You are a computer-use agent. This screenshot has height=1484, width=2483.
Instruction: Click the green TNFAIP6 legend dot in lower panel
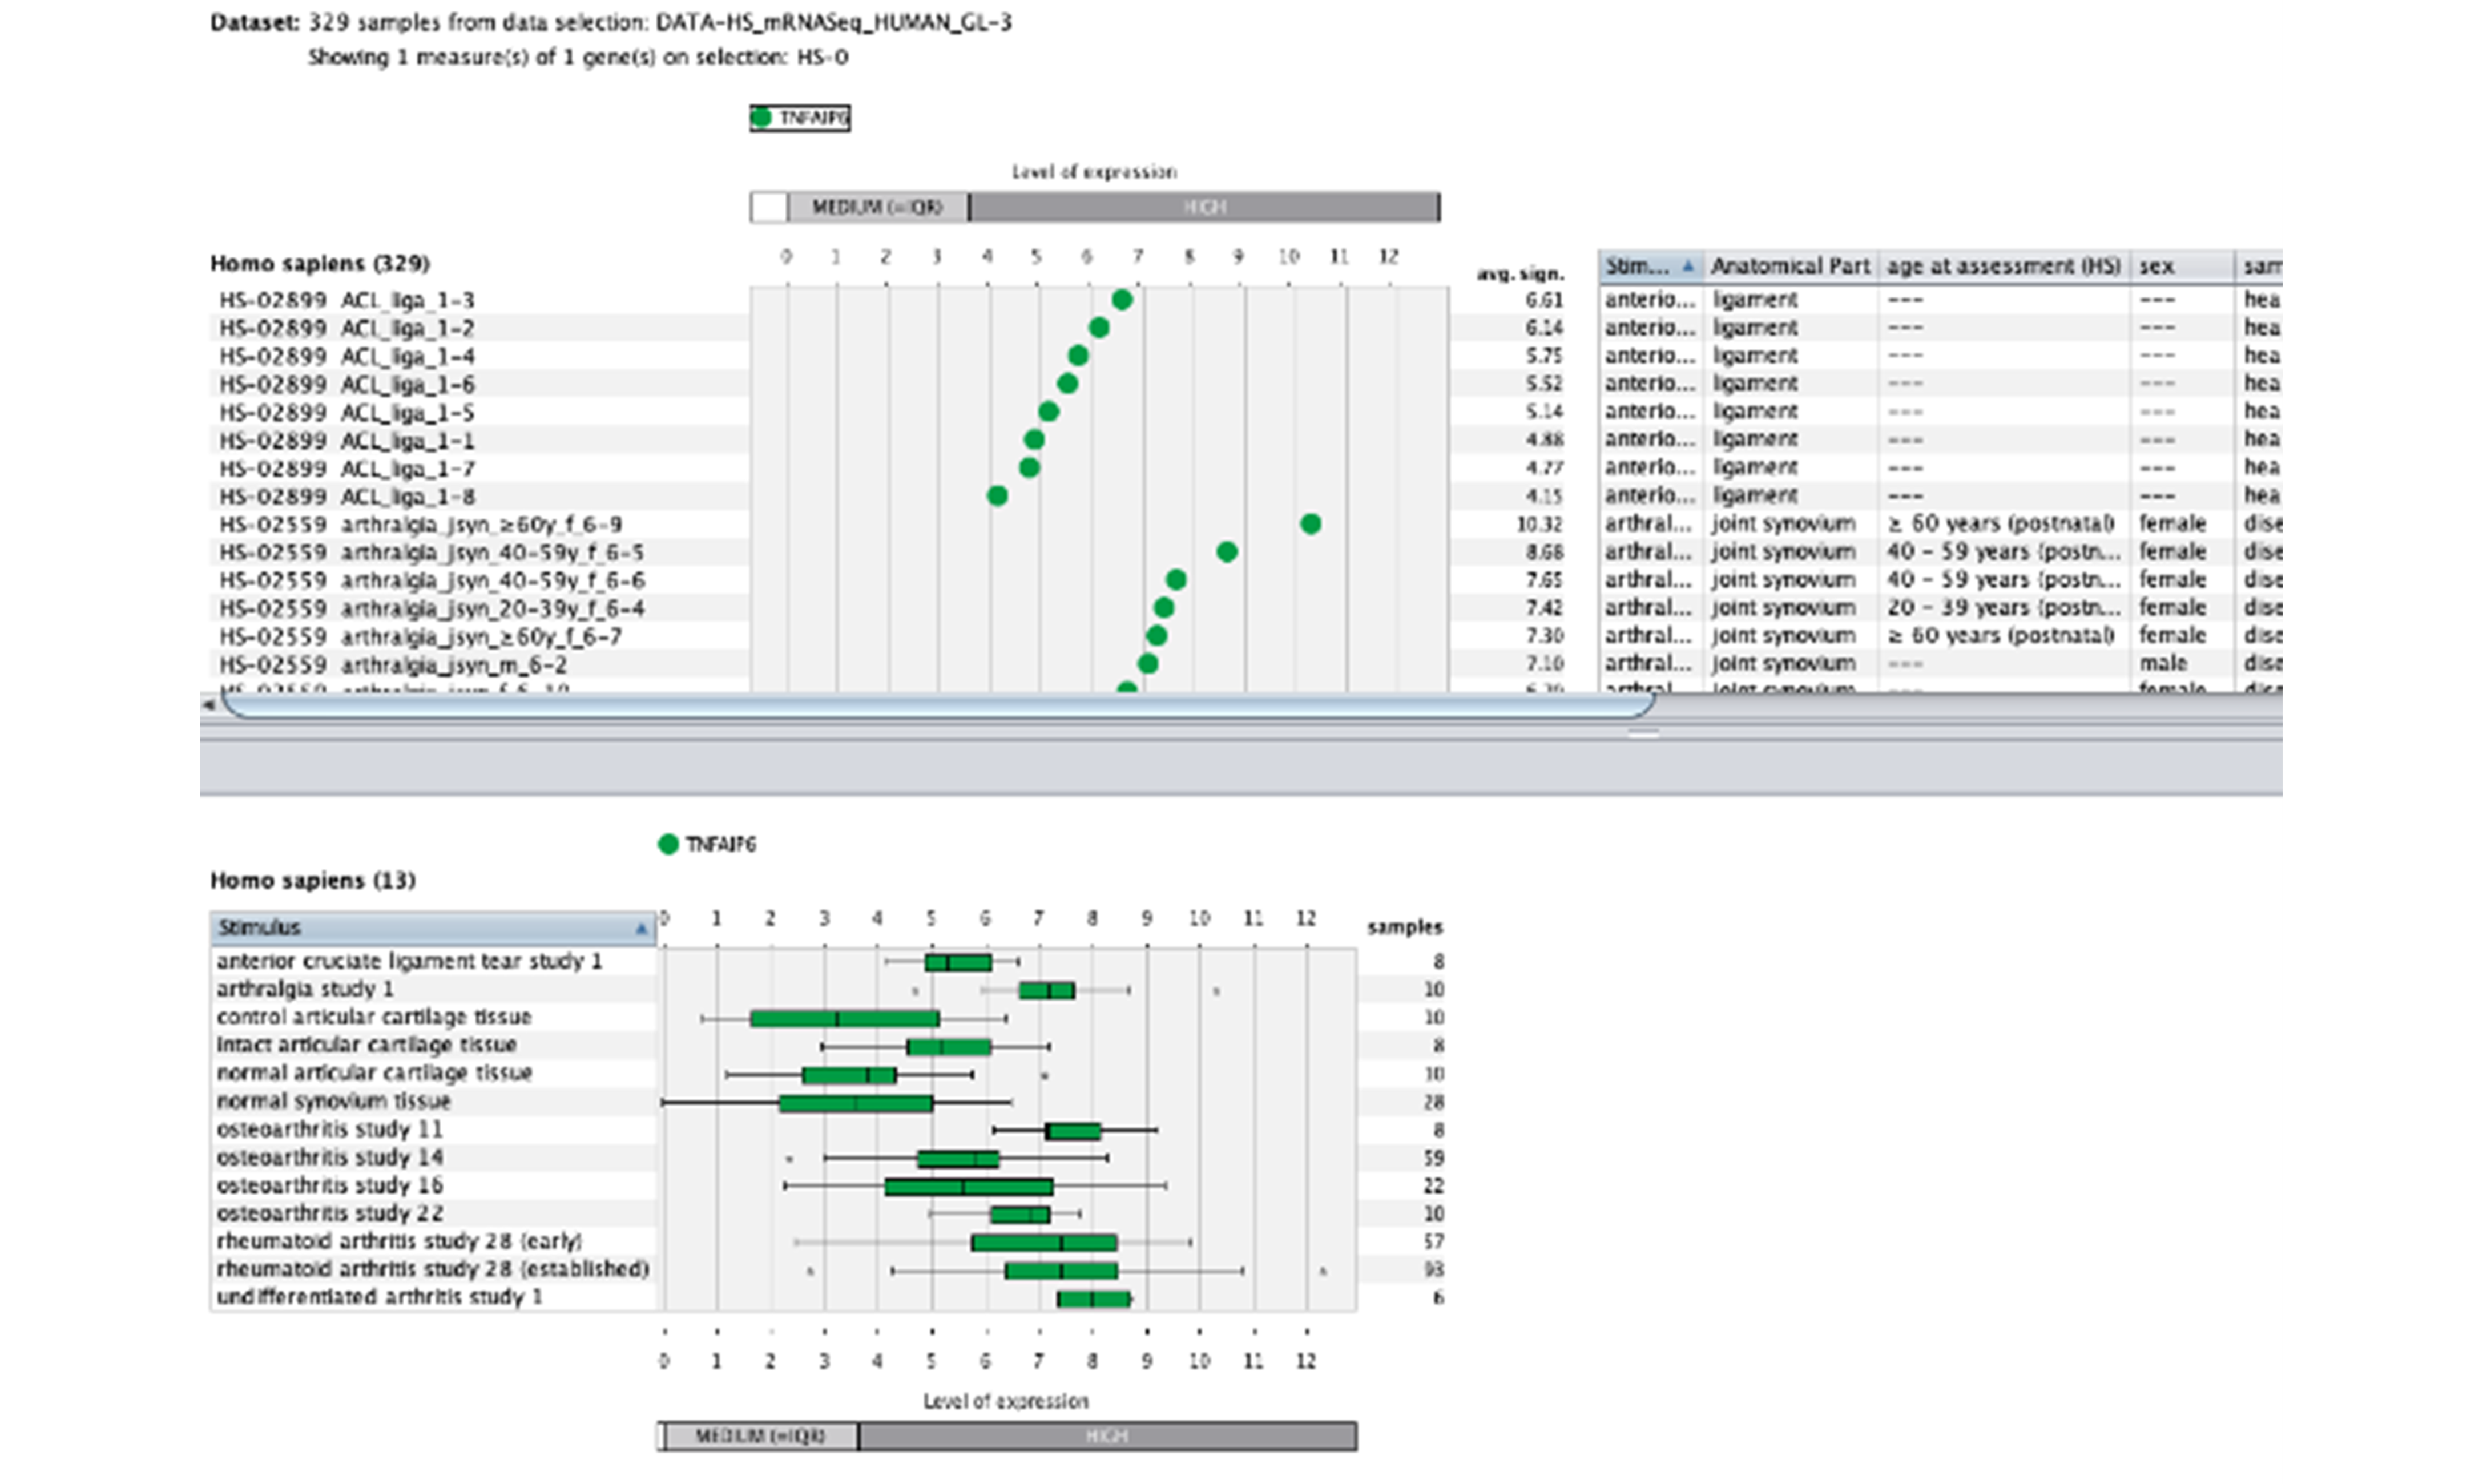pyautogui.click(x=668, y=845)
